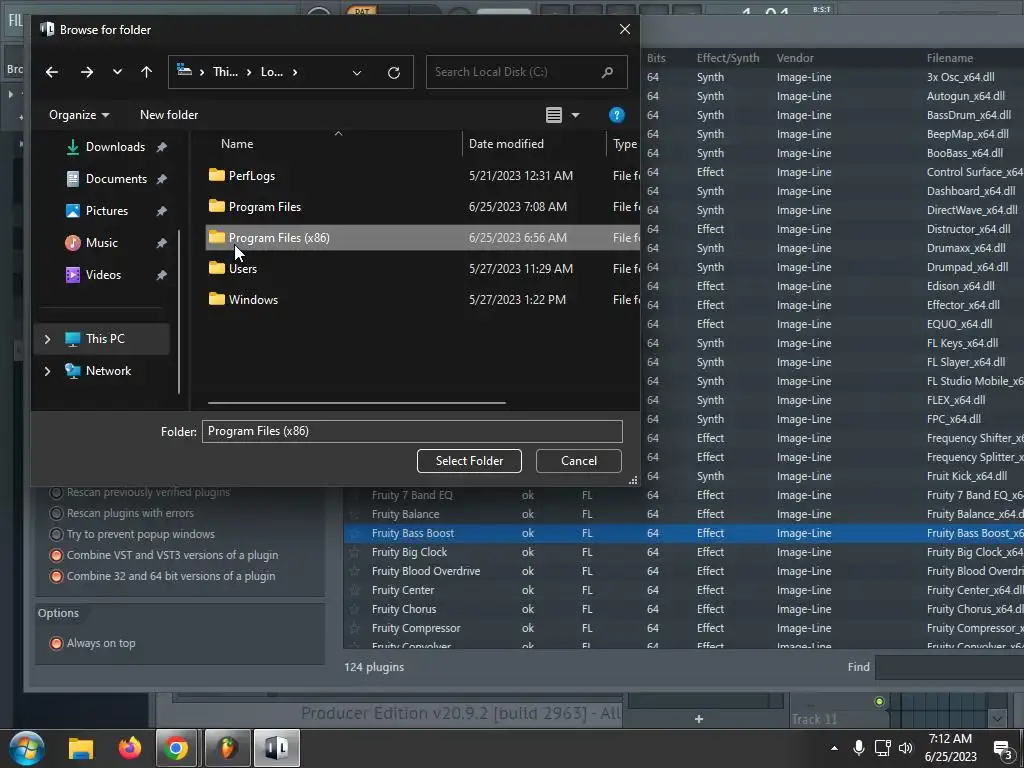
Task: Click the Thi... breadcrumb segment
Action: (225, 72)
